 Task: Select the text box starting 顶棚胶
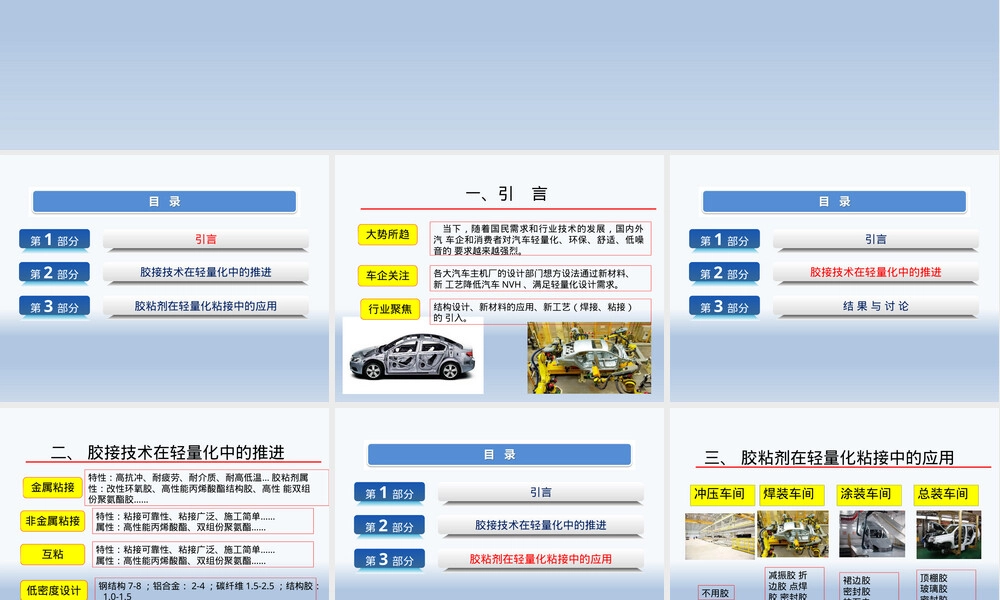coord(946,585)
